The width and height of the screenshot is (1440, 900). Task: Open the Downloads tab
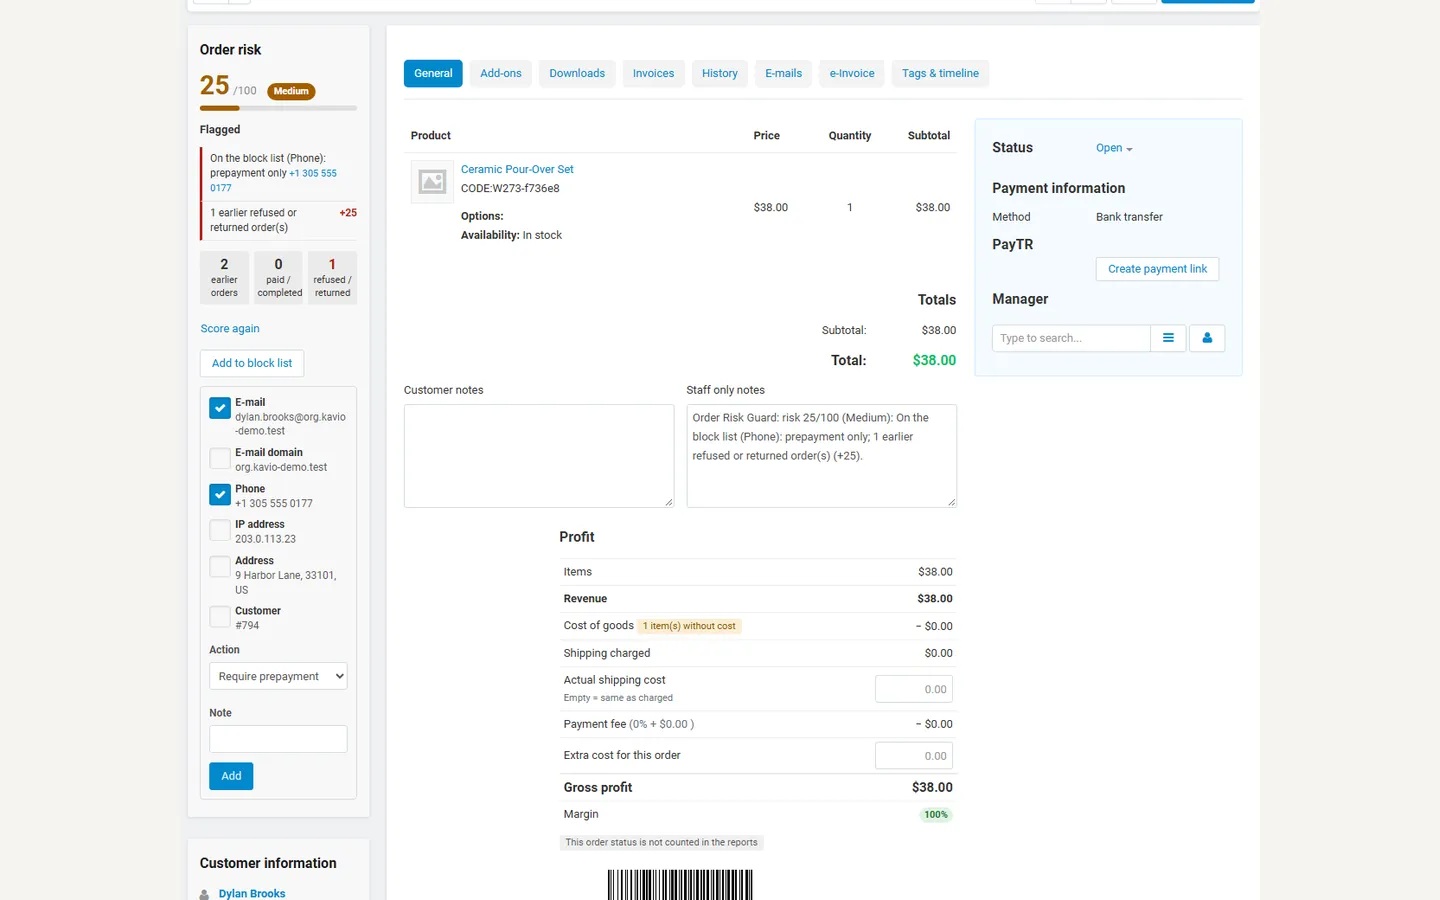[x=577, y=73]
